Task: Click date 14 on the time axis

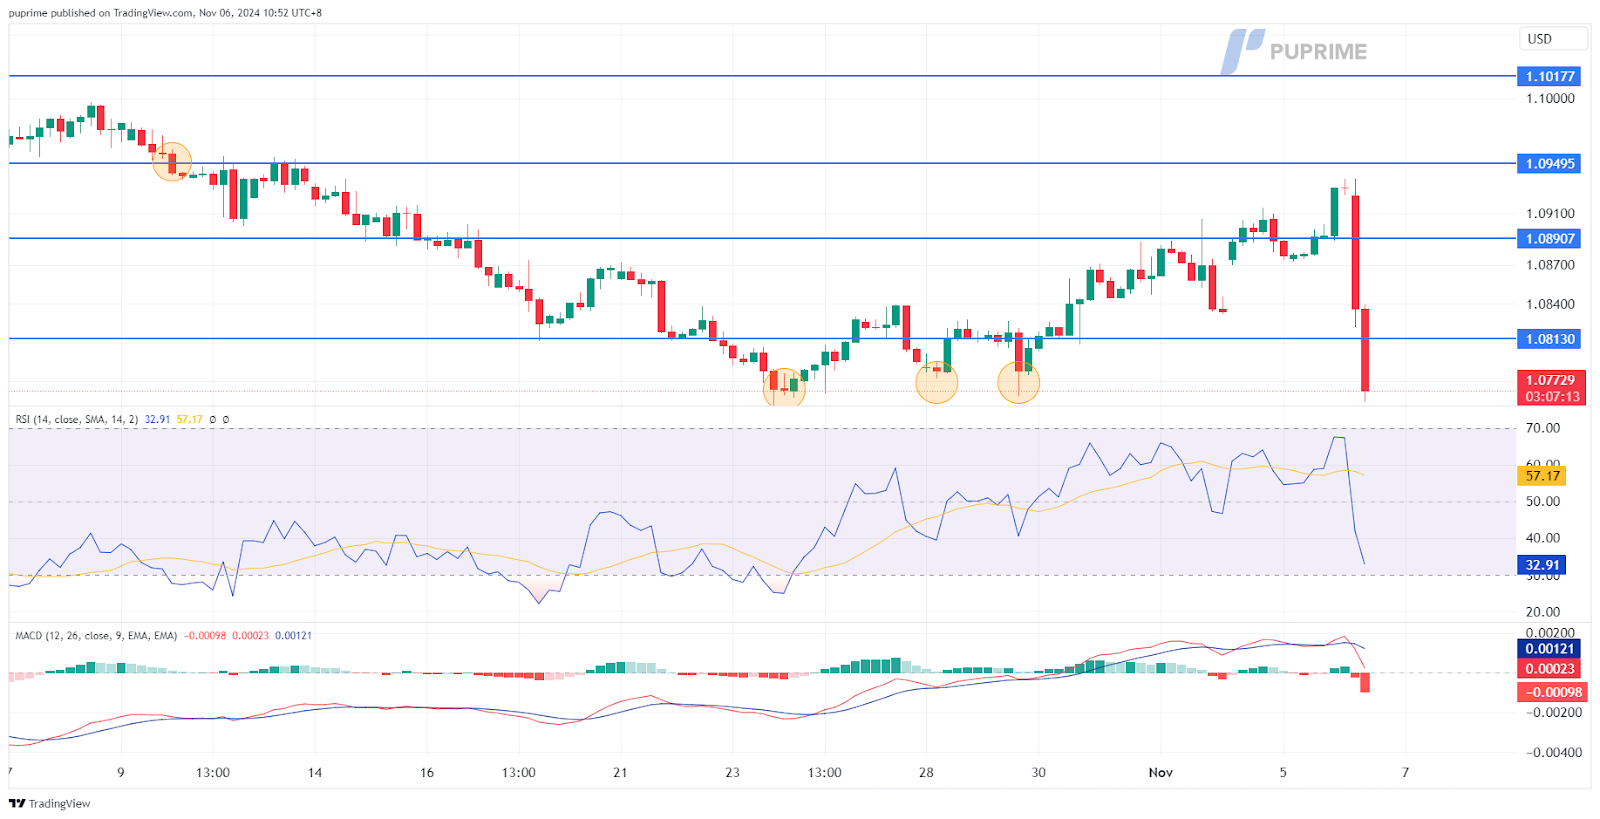Action: tap(315, 772)
